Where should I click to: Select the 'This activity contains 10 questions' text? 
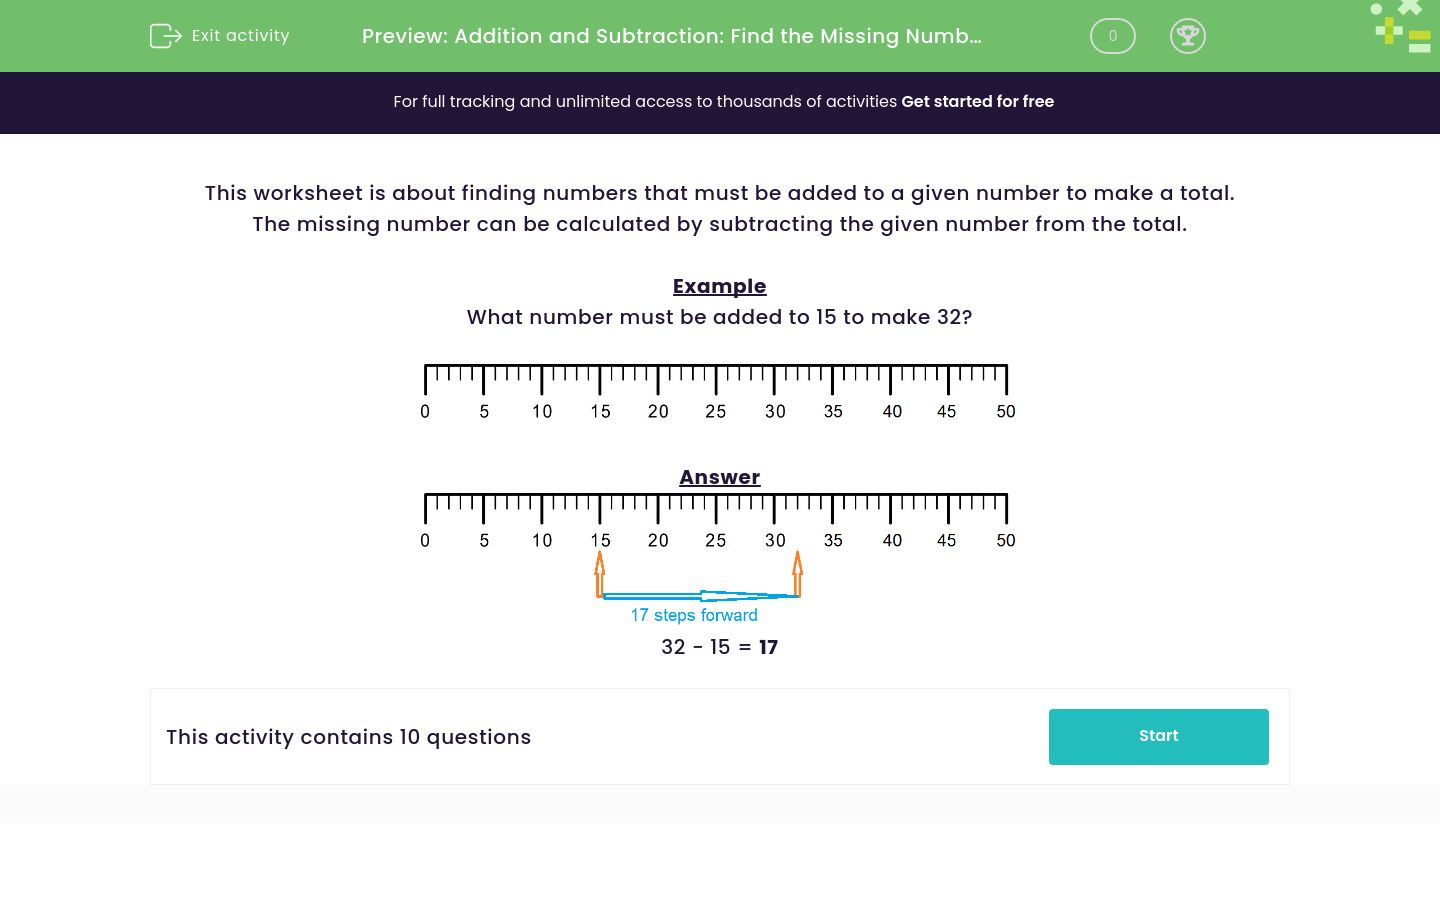(348, 737)
